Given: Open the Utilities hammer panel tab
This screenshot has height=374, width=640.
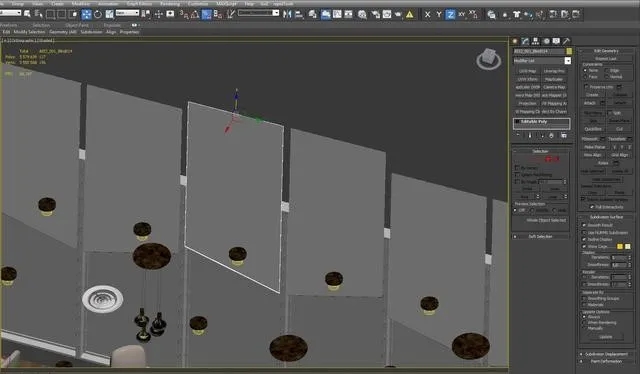Looking at the screenshot, I should (567, 41).
